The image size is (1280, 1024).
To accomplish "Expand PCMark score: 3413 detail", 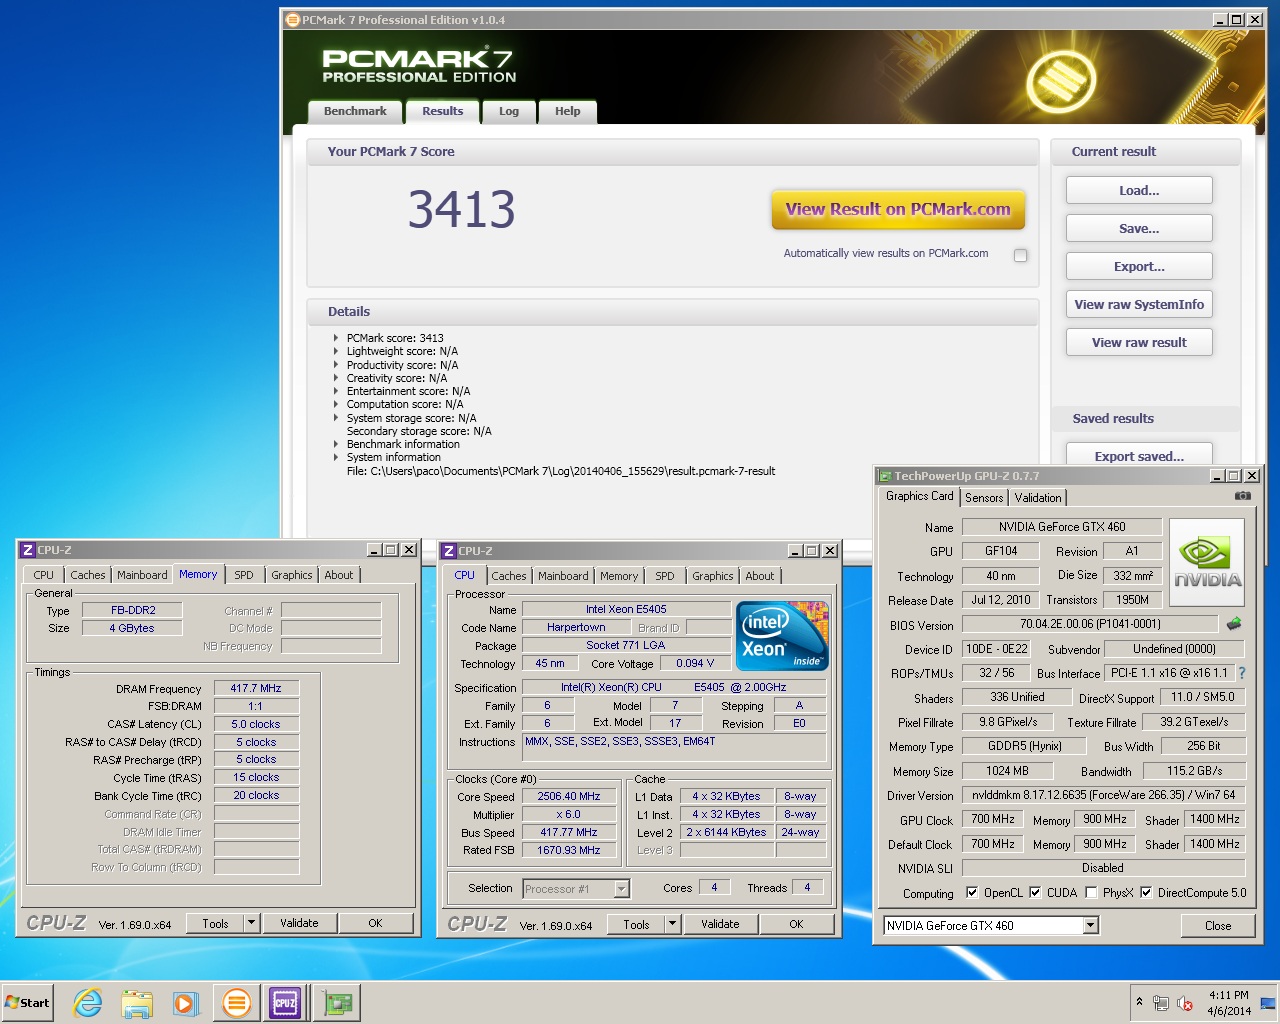I will 336,338.
